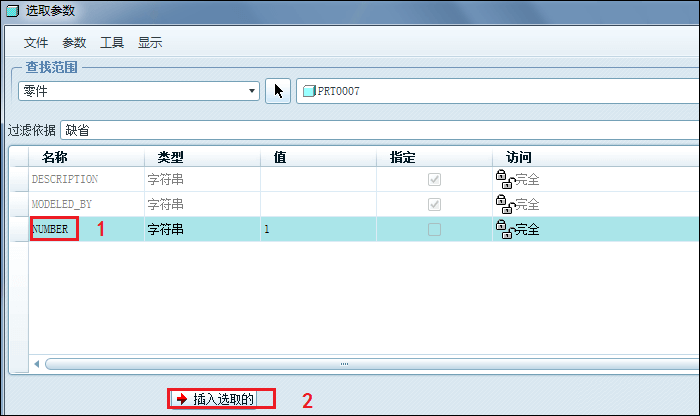
Task: Click the arrow selection pointer button
Action: pos(278,91)
